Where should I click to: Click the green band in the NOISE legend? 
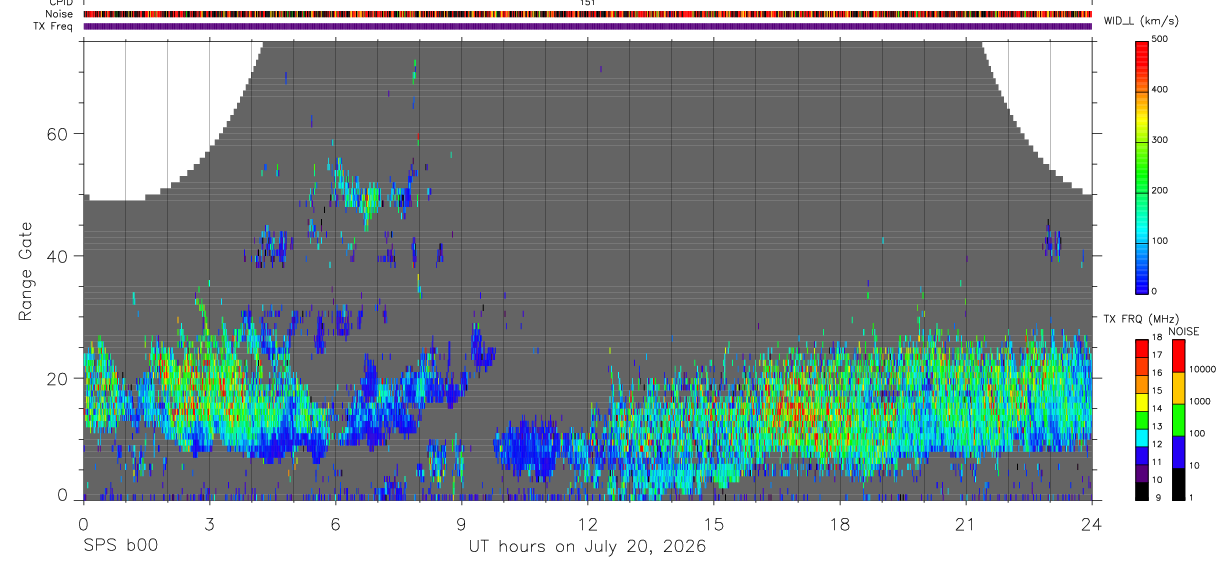point(1179,419)
